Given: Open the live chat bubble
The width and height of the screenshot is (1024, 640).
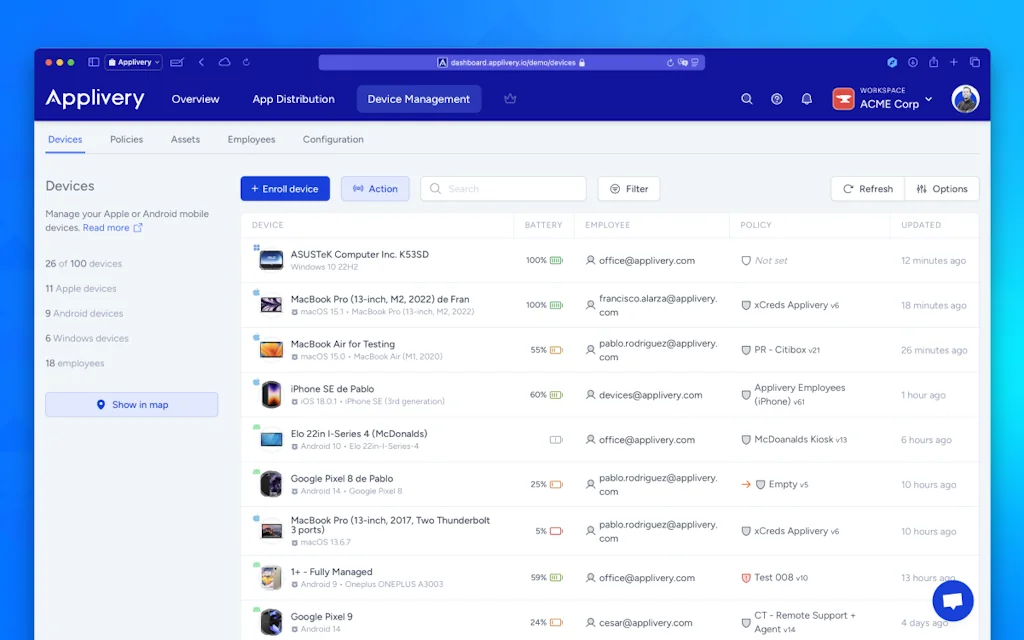Looking at the screenshot, I should pos(952,601).
